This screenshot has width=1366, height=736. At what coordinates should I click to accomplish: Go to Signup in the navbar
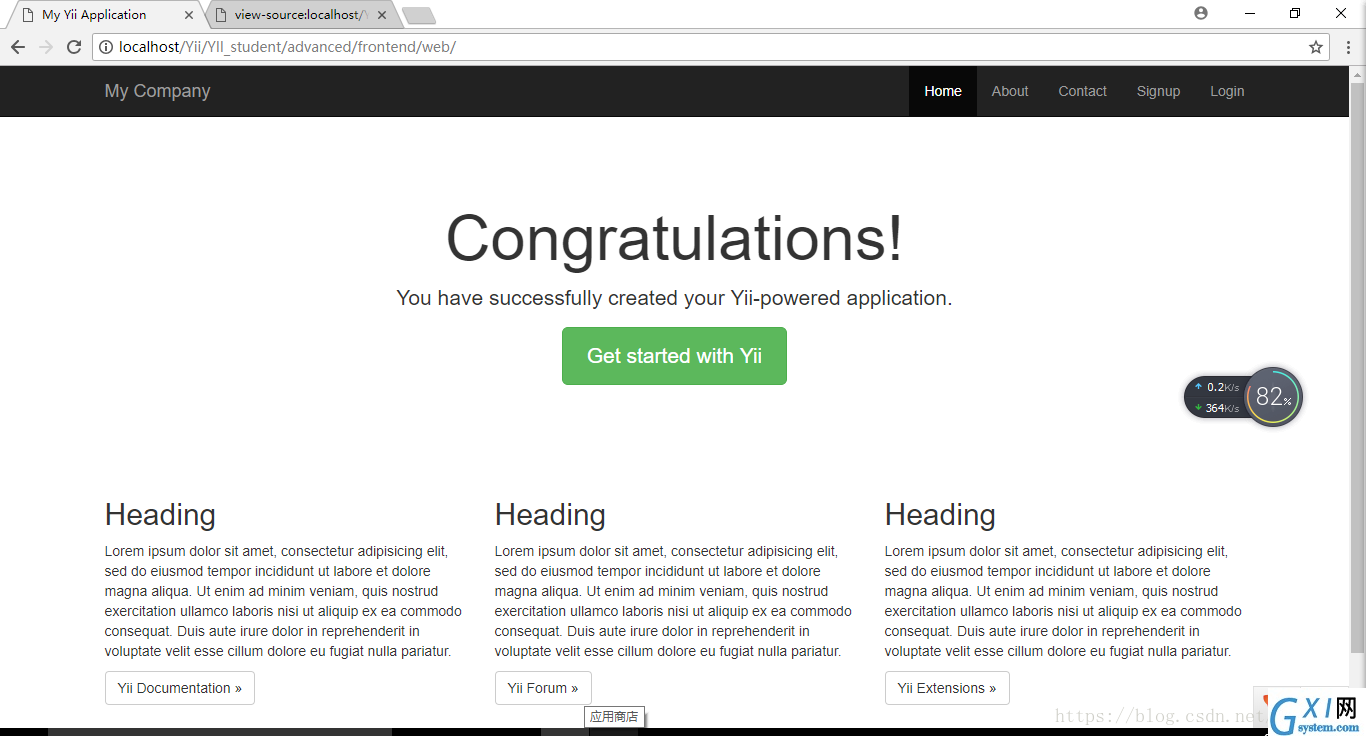(1158, 91)
